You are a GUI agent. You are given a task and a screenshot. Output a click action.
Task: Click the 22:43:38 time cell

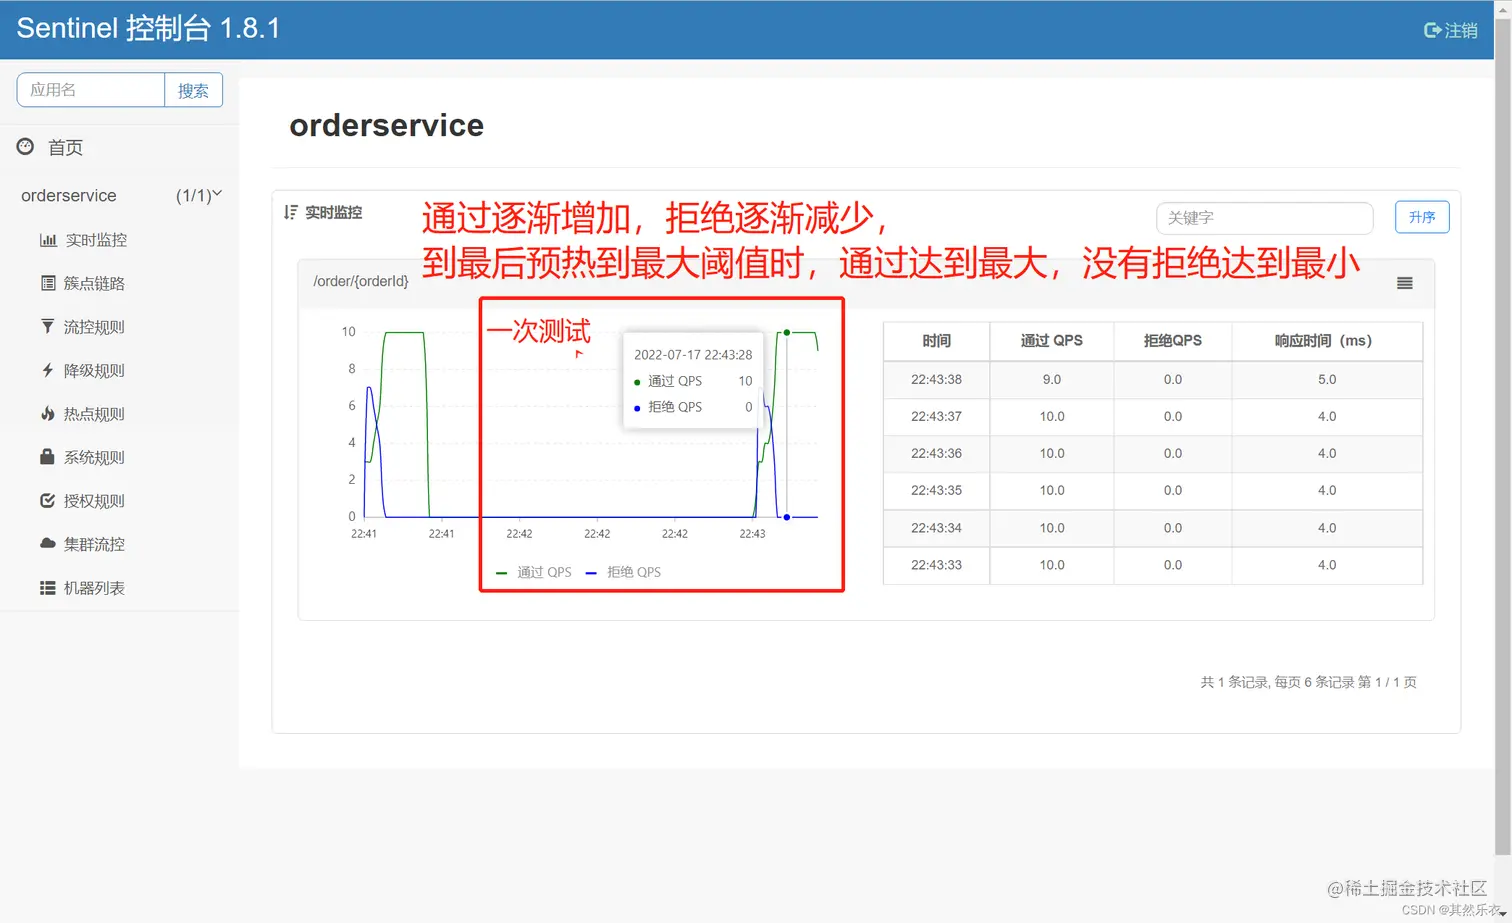click(936, 379)
